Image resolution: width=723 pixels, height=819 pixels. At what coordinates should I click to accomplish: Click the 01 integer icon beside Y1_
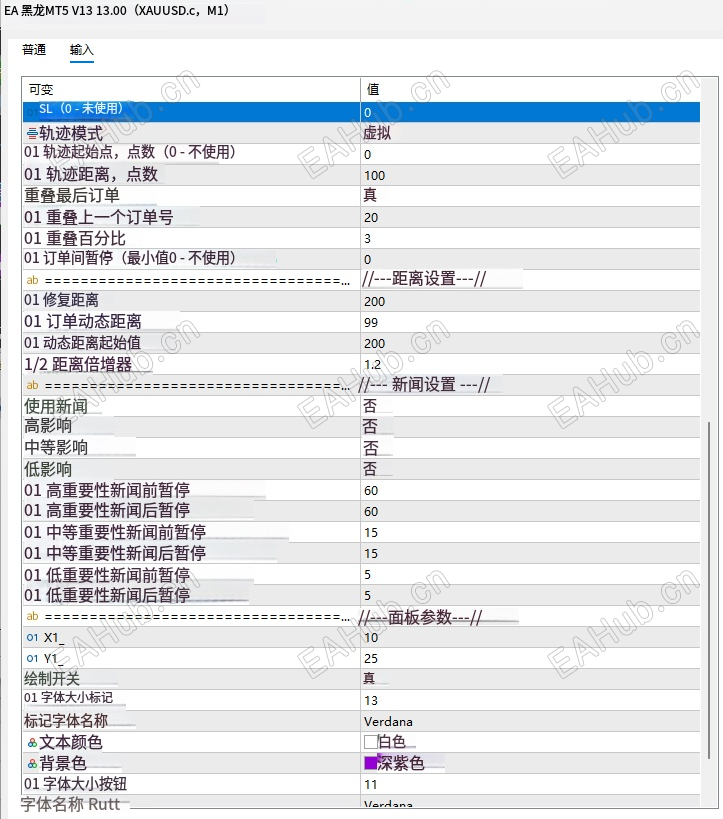[32, 658]
